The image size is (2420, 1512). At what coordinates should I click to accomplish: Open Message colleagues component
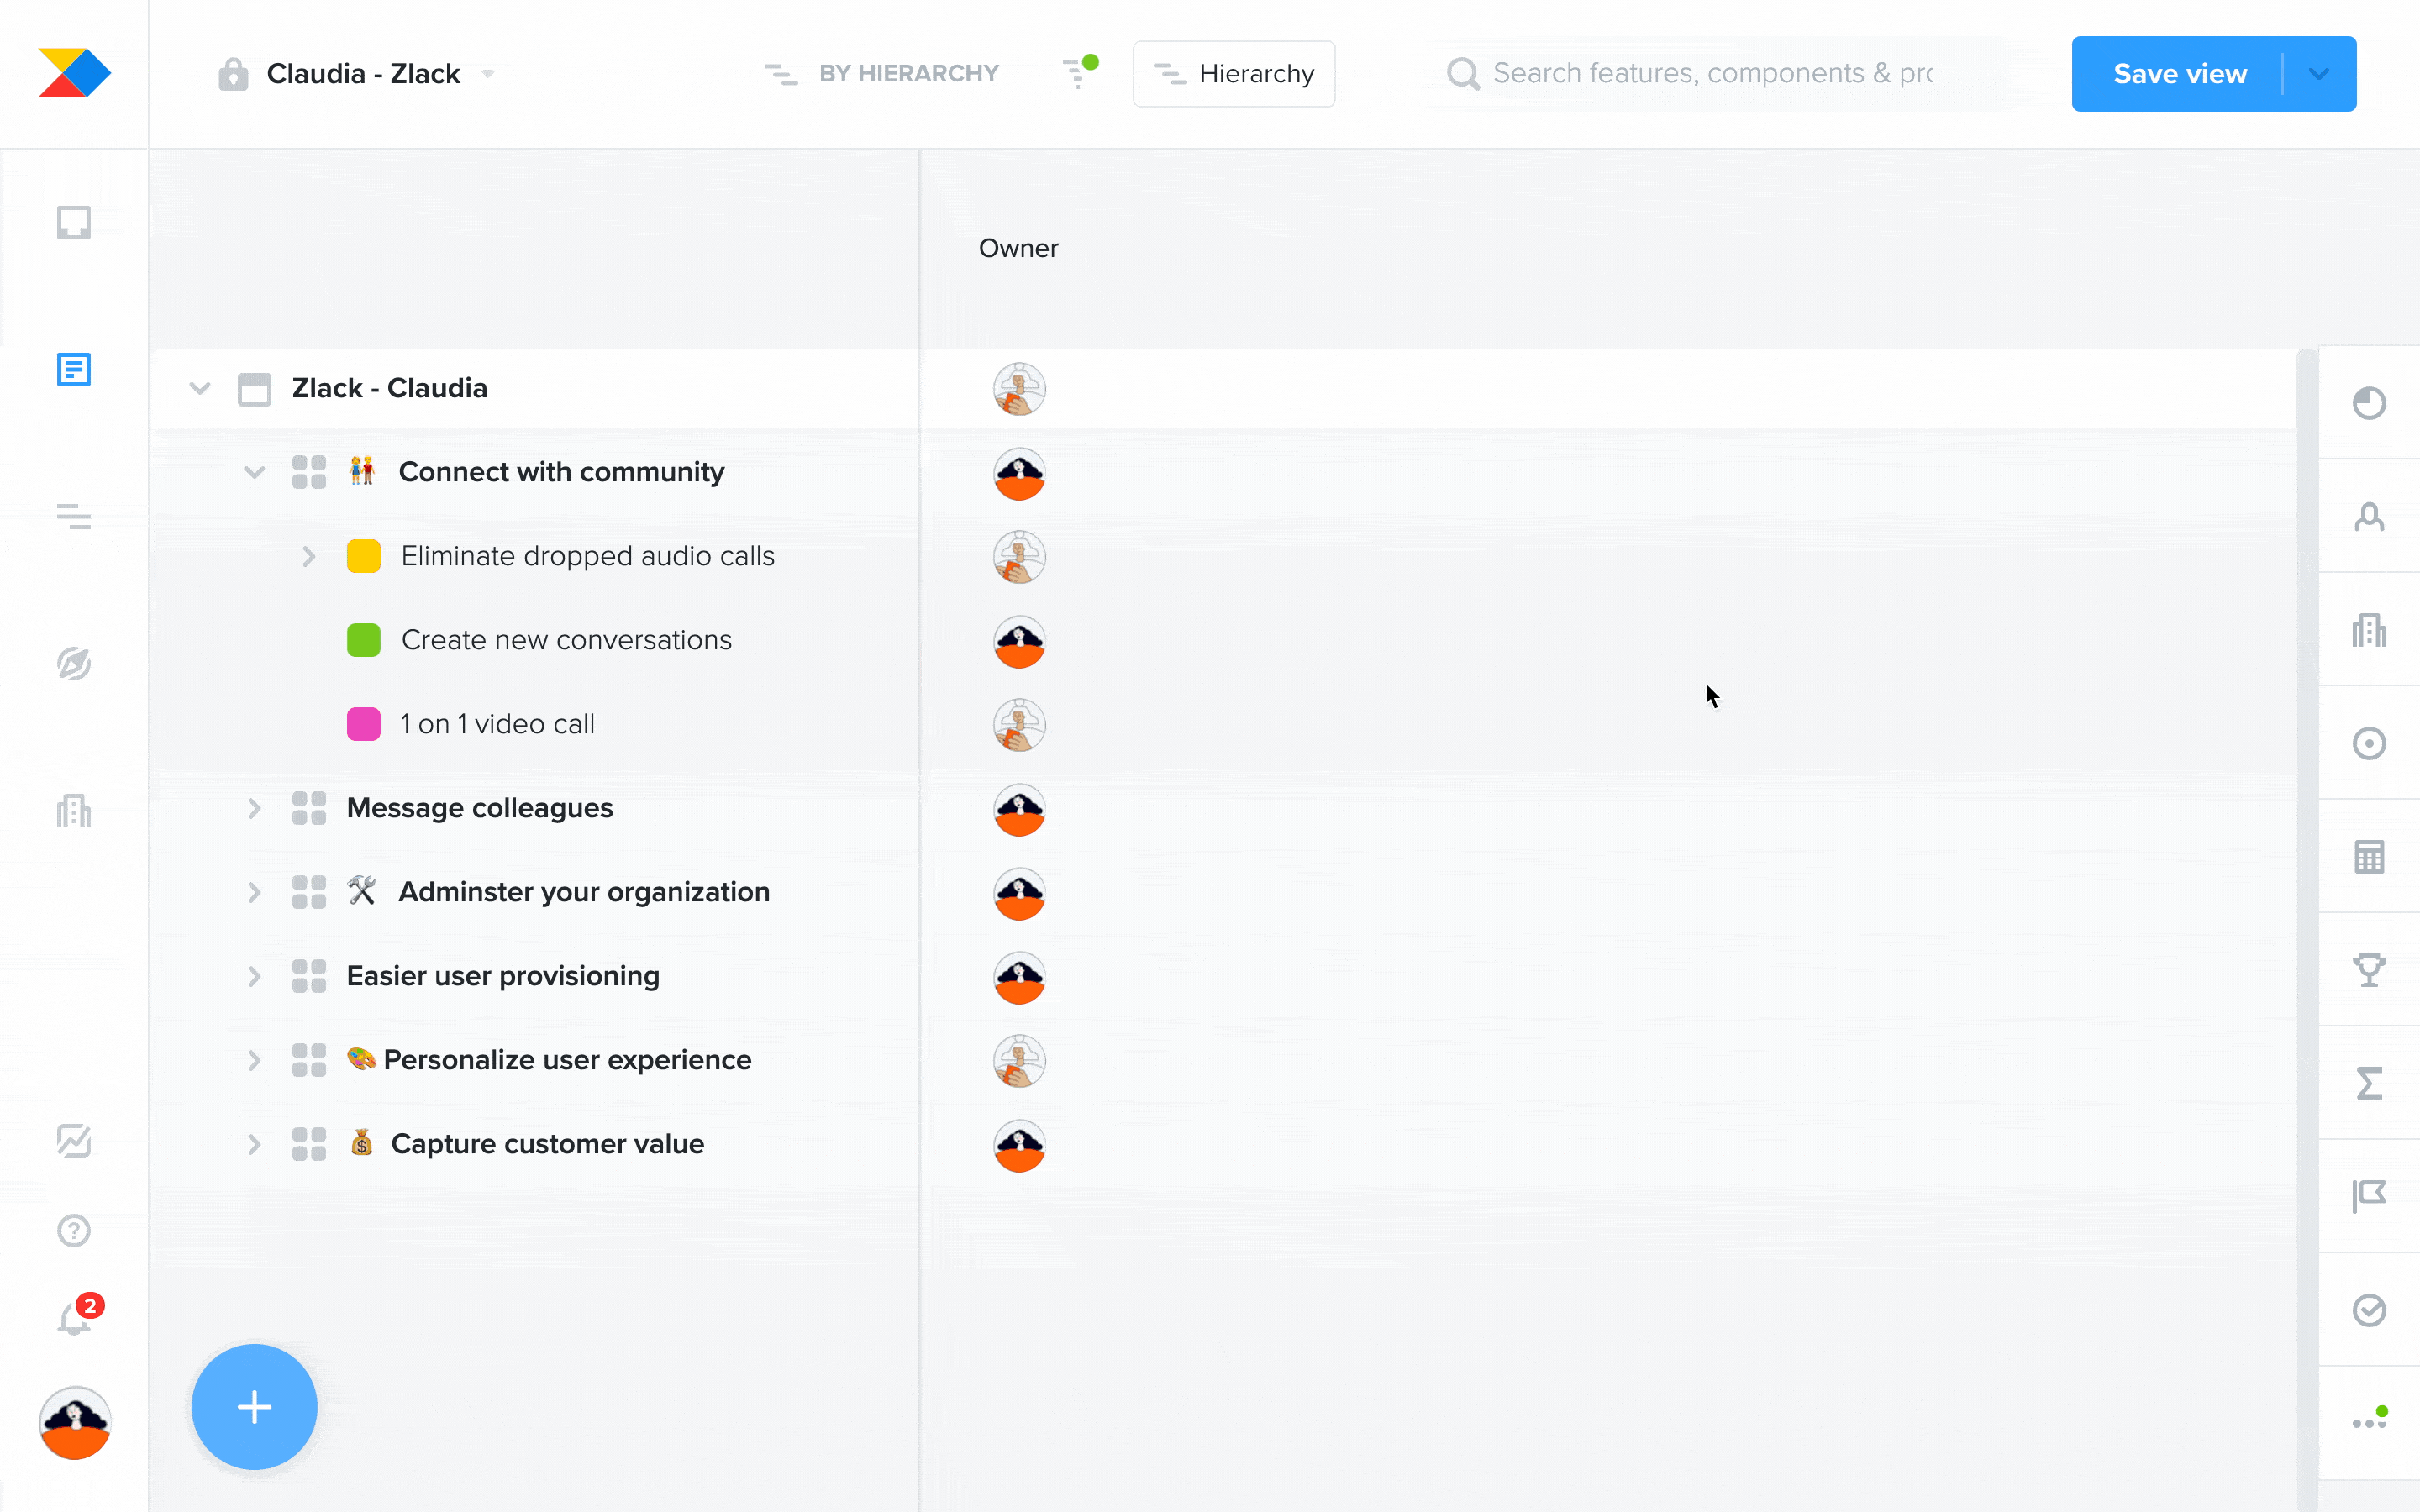[x=480, y=808]
